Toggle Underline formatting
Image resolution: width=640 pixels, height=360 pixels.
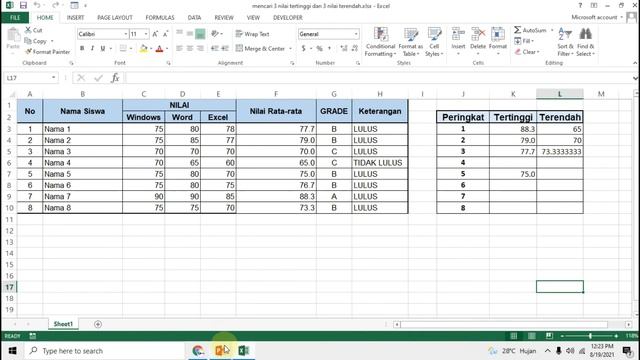pyautogui.click(x=102, y=49)
